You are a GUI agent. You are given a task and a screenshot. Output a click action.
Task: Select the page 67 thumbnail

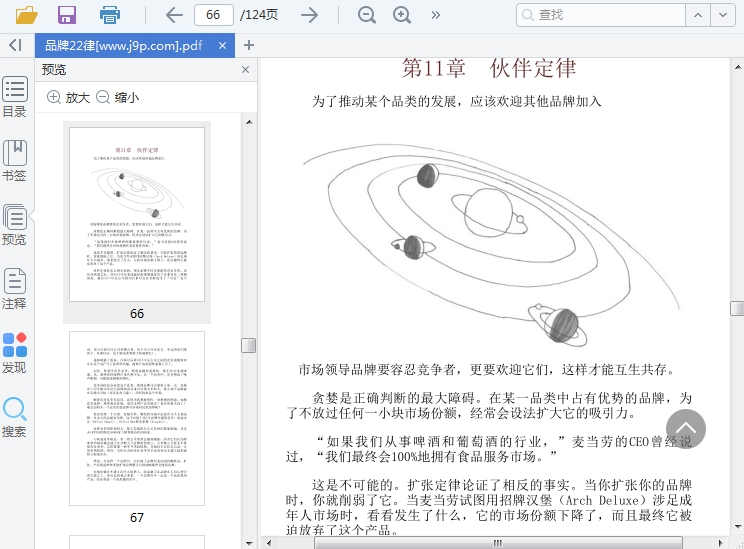tap(137, 419)
